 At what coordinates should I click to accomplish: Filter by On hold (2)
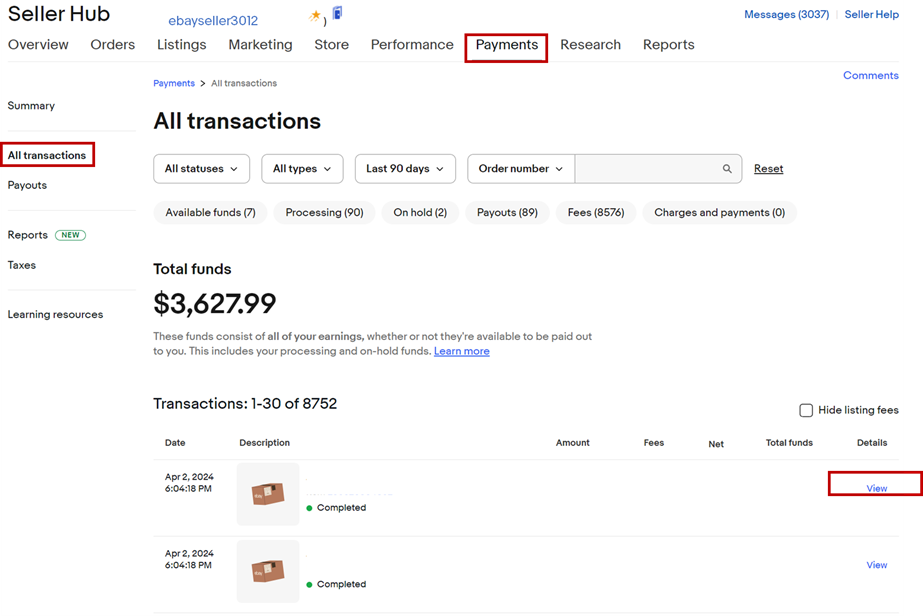(x=420, y=213)
